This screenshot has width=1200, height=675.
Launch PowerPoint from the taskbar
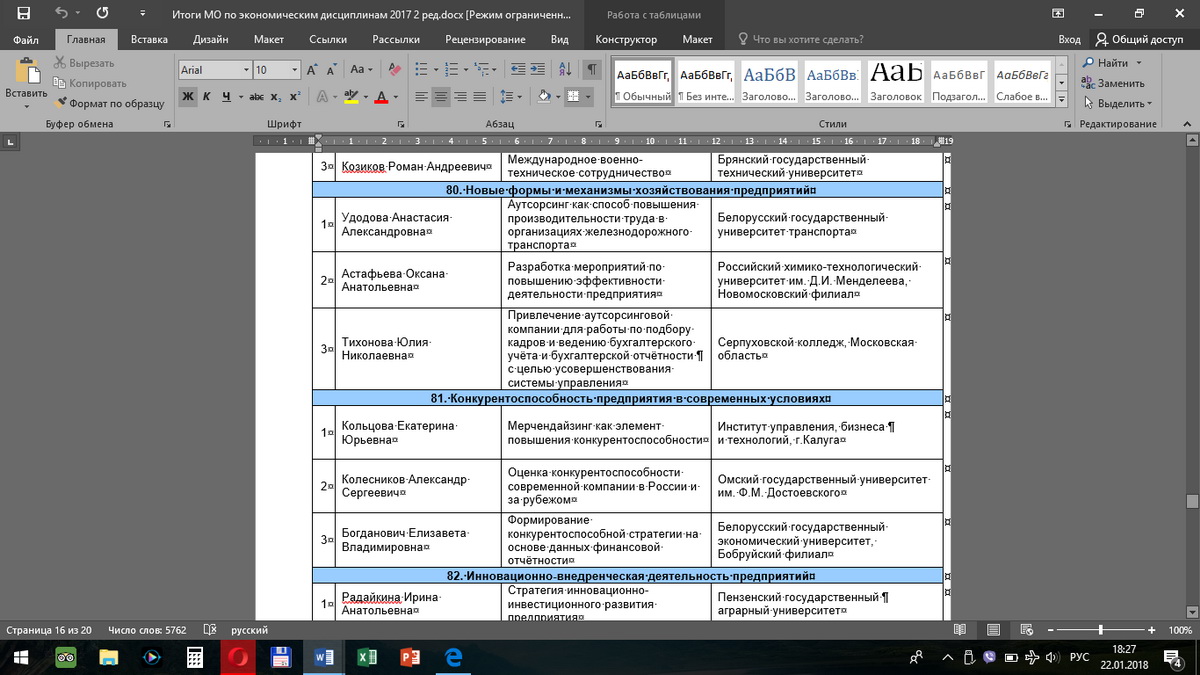click(x=409, y=657)
